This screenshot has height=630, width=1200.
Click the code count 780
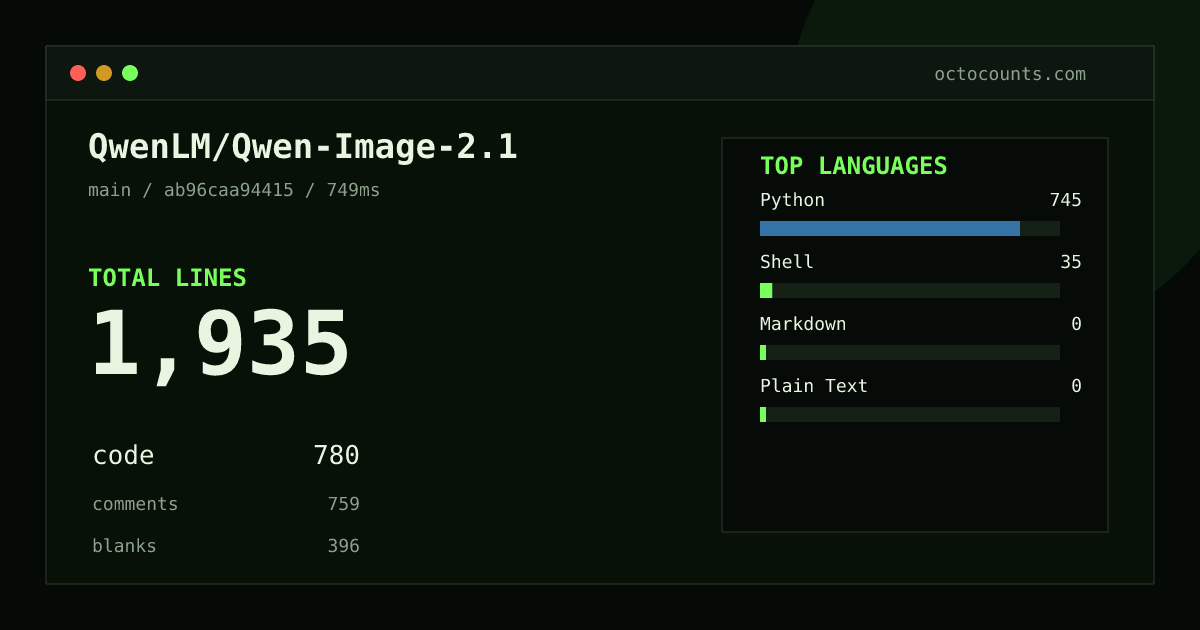coord(336,456)
